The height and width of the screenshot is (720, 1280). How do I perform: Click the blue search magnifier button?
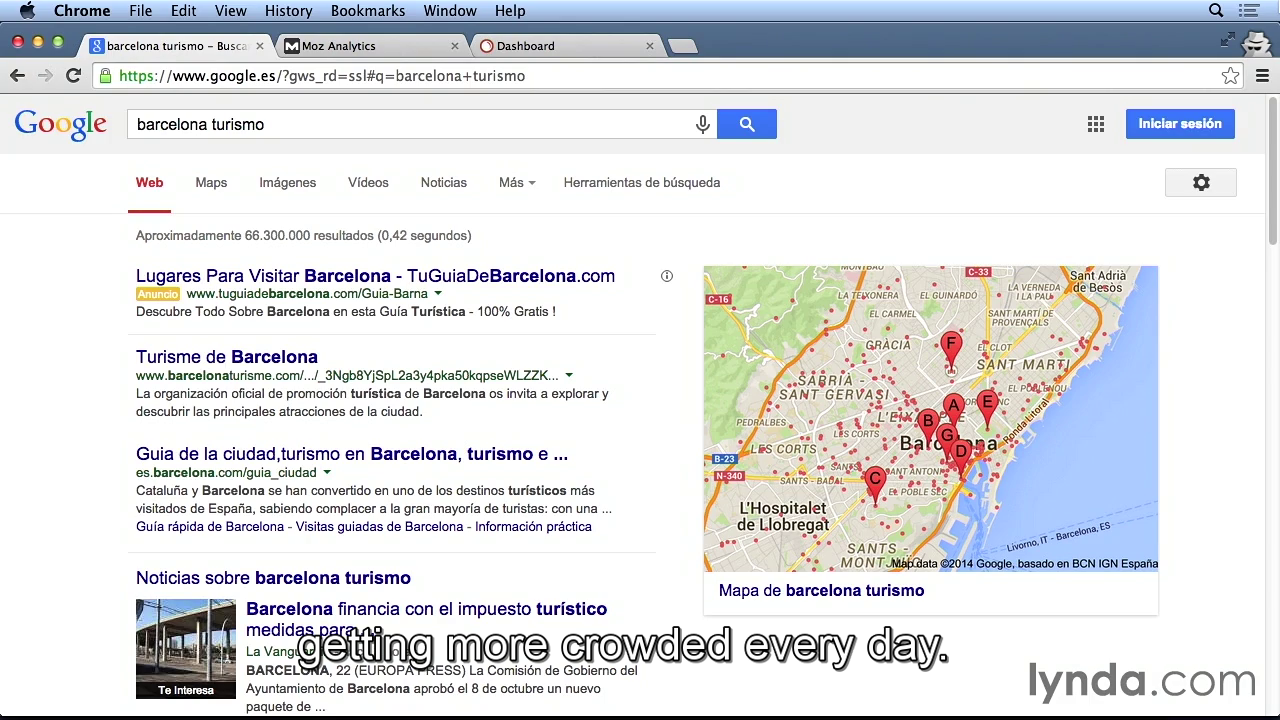click(x=747, y=124)
